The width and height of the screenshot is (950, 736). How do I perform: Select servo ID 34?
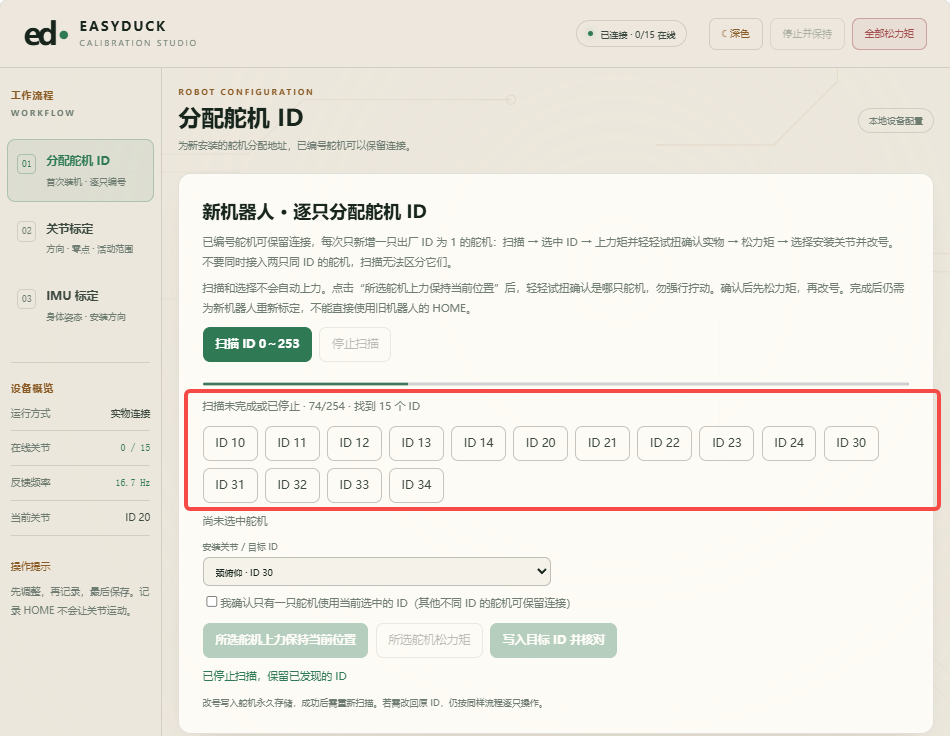tap(416, 485)
